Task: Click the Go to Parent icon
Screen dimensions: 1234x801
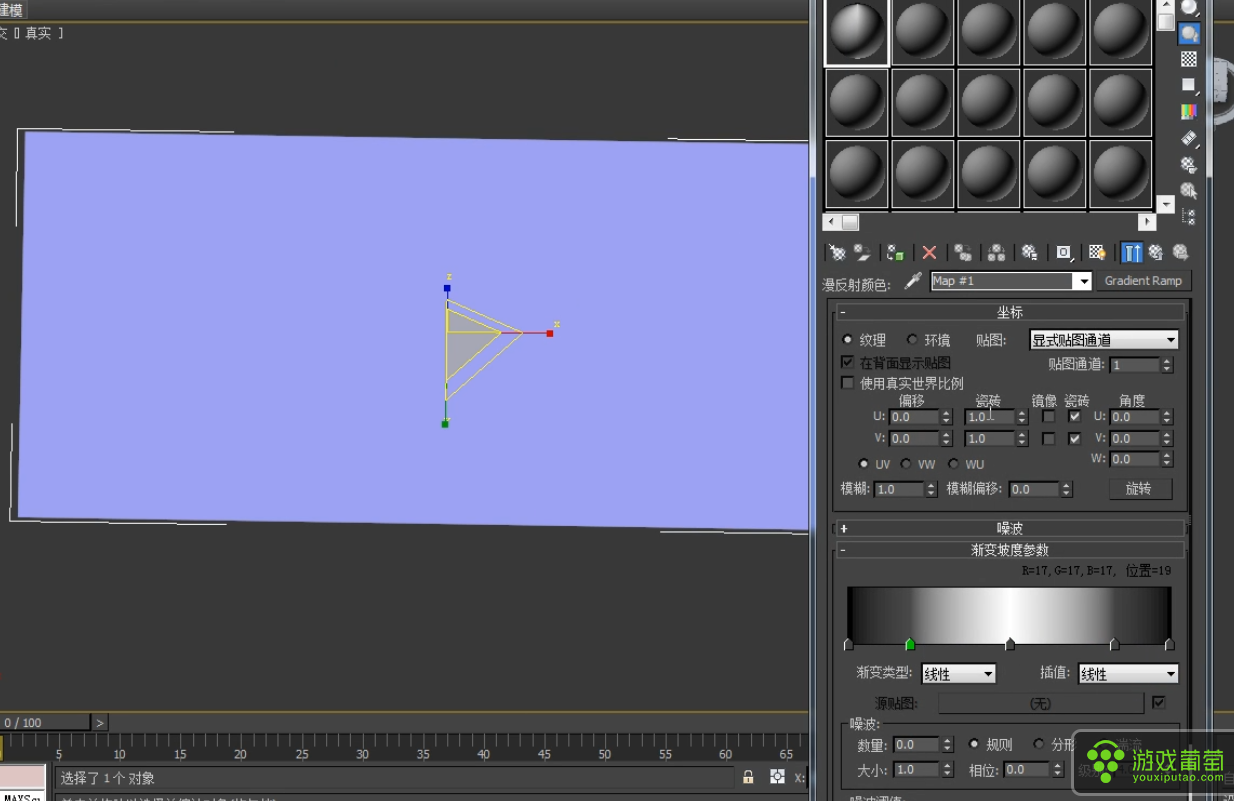Action: 1156,253
